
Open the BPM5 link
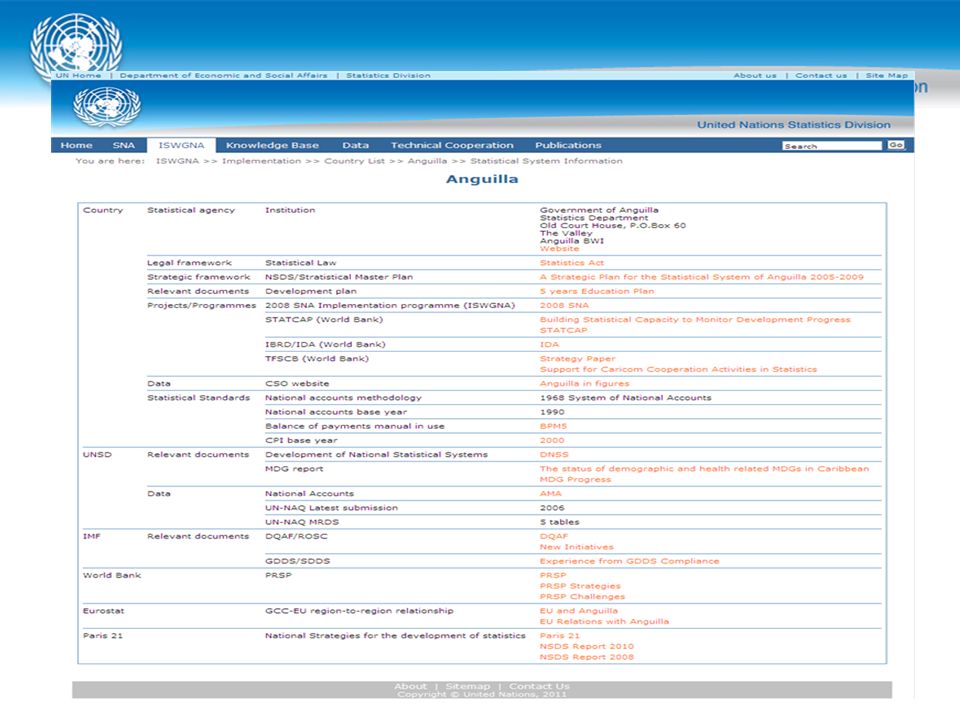point(553,426)
